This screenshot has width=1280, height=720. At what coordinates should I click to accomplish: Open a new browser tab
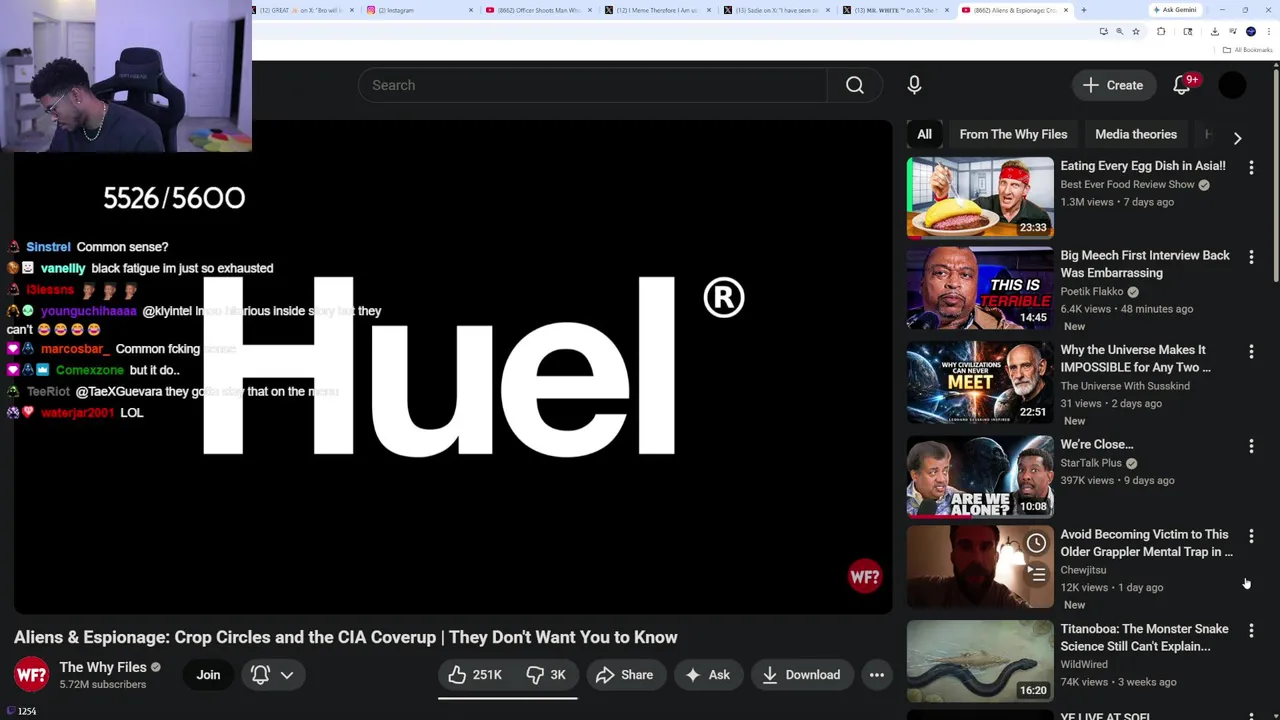coord(1084,10)
